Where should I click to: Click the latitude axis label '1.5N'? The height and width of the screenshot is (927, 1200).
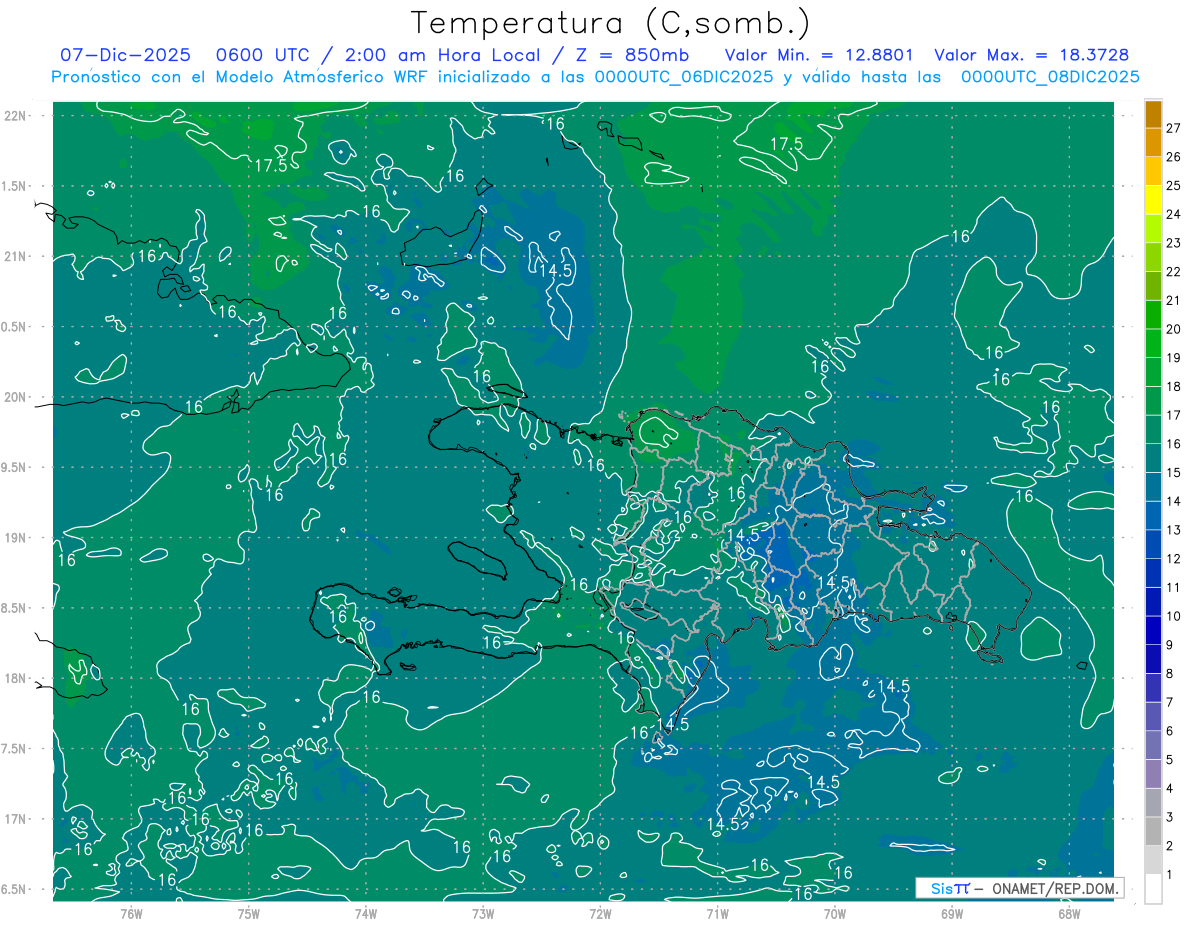pos(15,186)
